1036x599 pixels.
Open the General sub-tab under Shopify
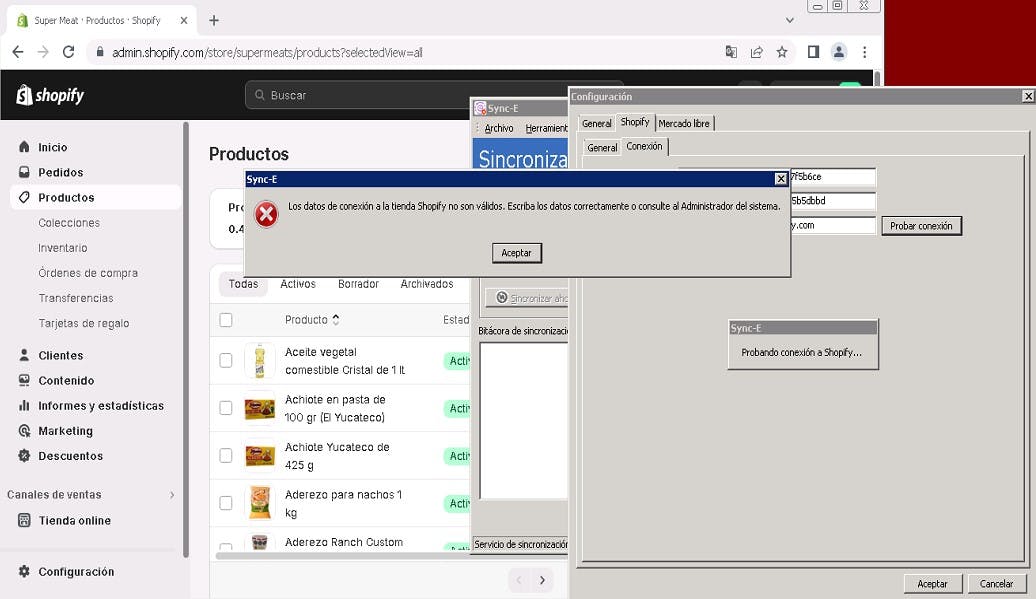point(602,148)
